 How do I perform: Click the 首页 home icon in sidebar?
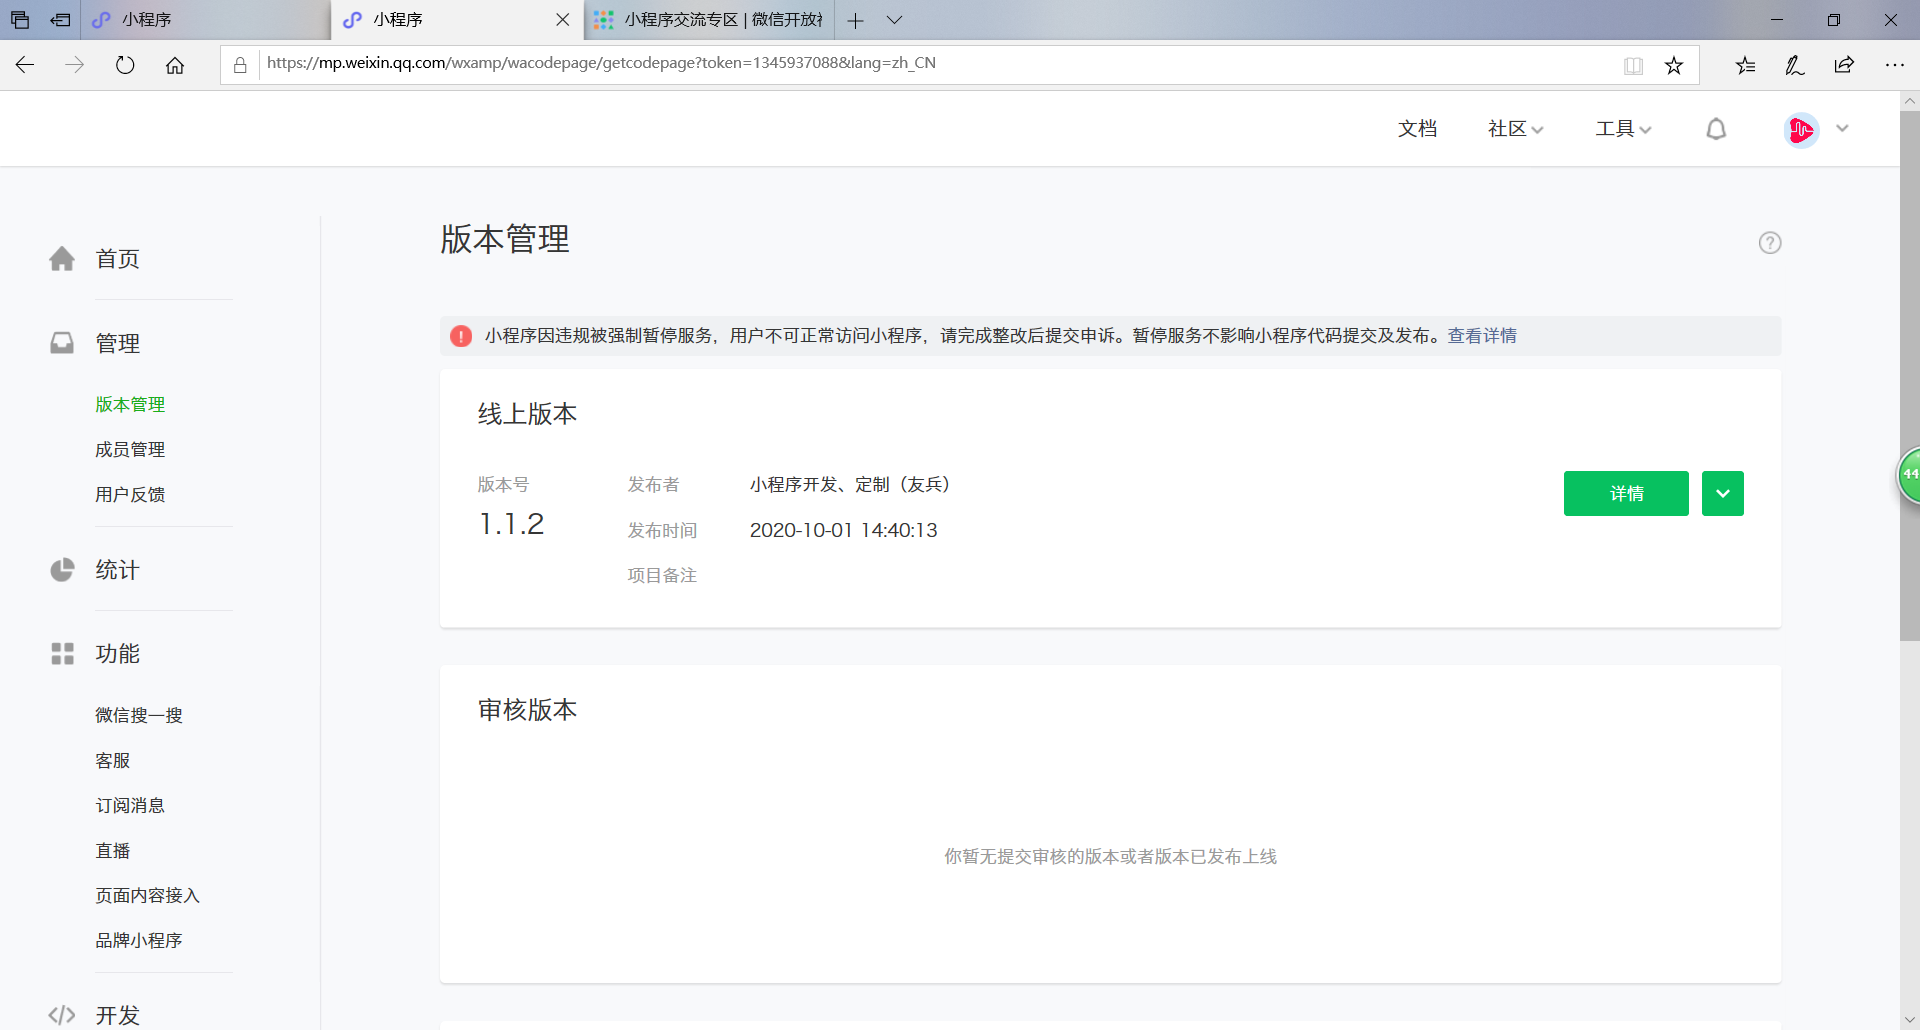point(62,259)
